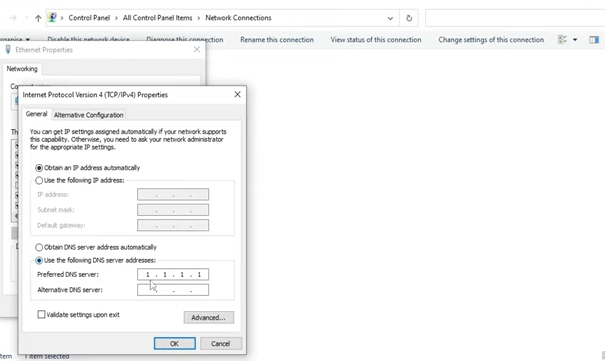Select Obtain DNS server address automatically

[96, 247]
